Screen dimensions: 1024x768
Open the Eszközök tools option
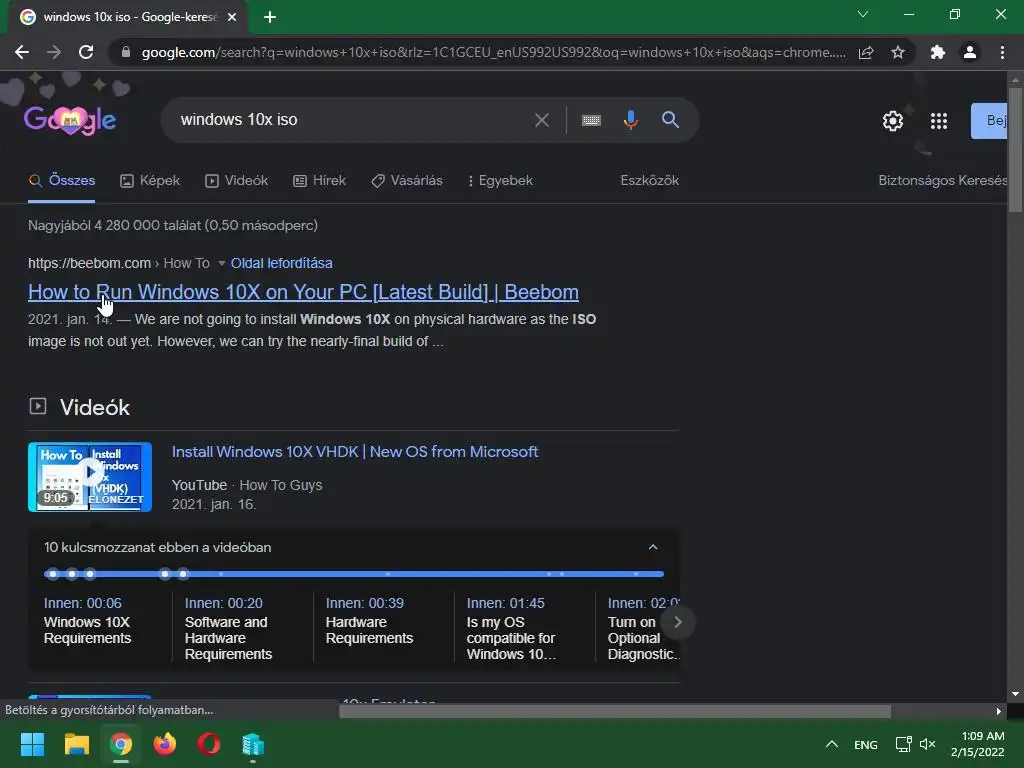click(650, 180)
